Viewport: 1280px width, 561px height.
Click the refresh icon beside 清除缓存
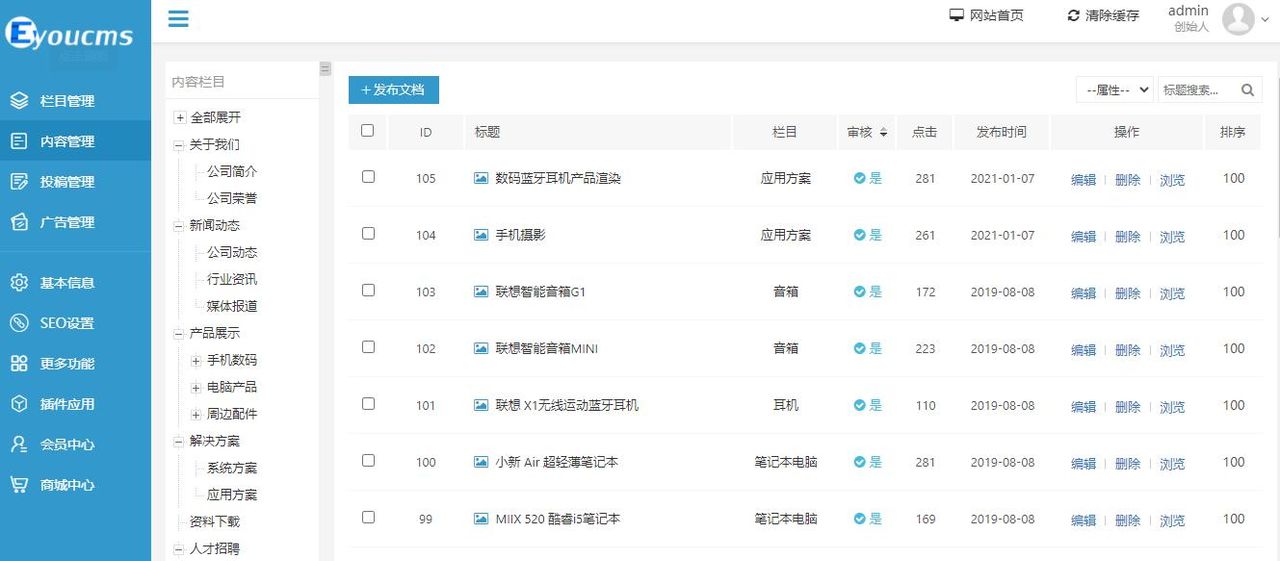pyautogui.click(x=1074, y=15)
